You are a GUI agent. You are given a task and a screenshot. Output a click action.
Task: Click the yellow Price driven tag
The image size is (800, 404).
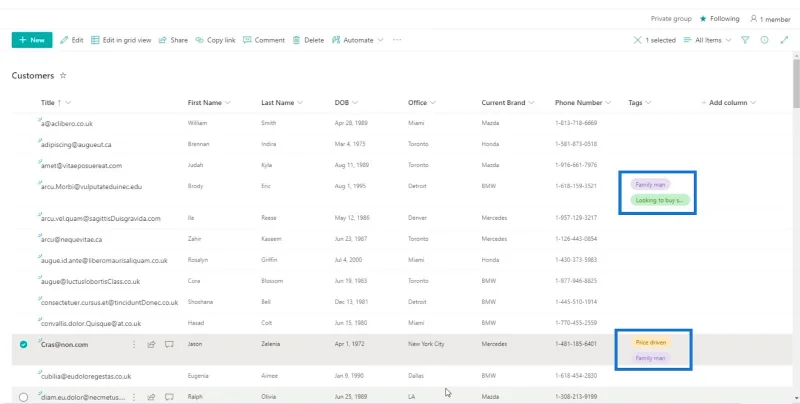pyautogui.click(x=651, y=342)
